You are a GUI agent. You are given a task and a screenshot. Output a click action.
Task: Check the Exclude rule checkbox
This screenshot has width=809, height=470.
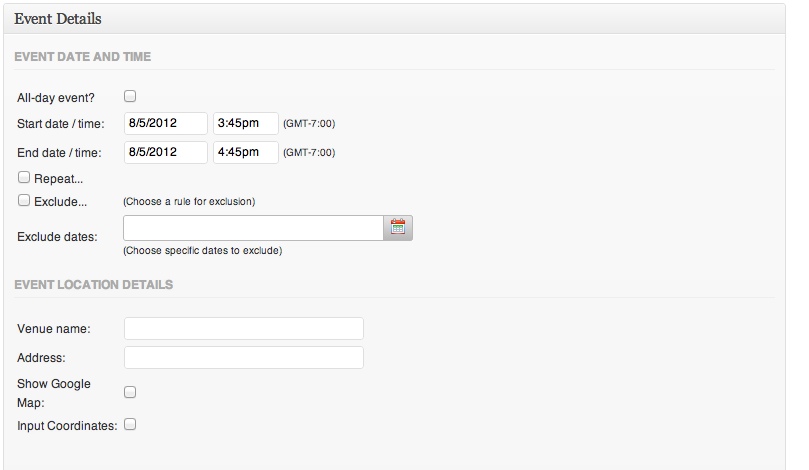tap(24, 200)
